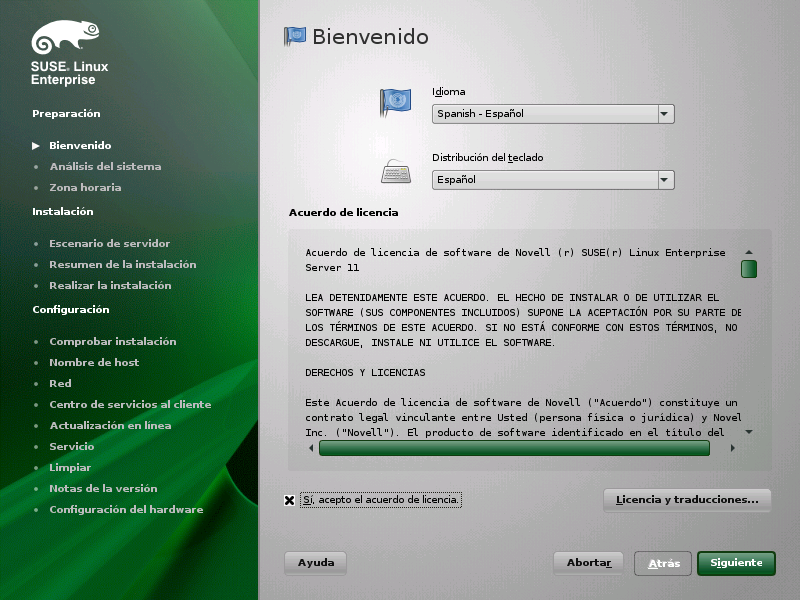
Task: Click the arrow marker next to Bienvenido step
Action: [x=36, y=146]
